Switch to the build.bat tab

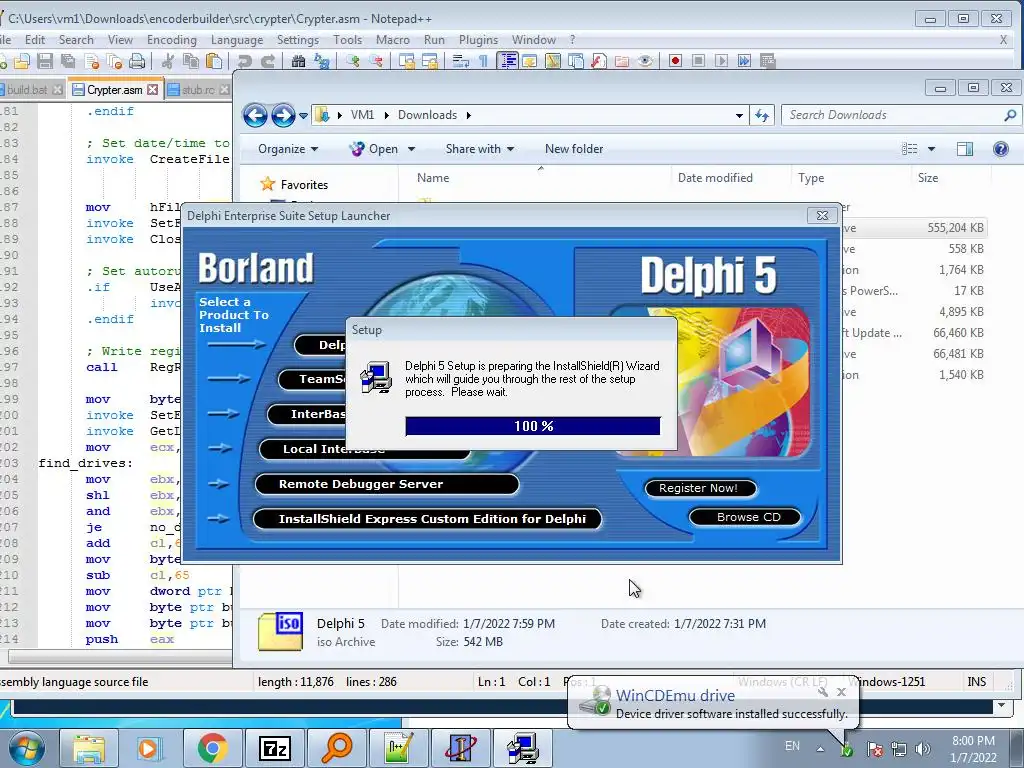click(27, 89)
